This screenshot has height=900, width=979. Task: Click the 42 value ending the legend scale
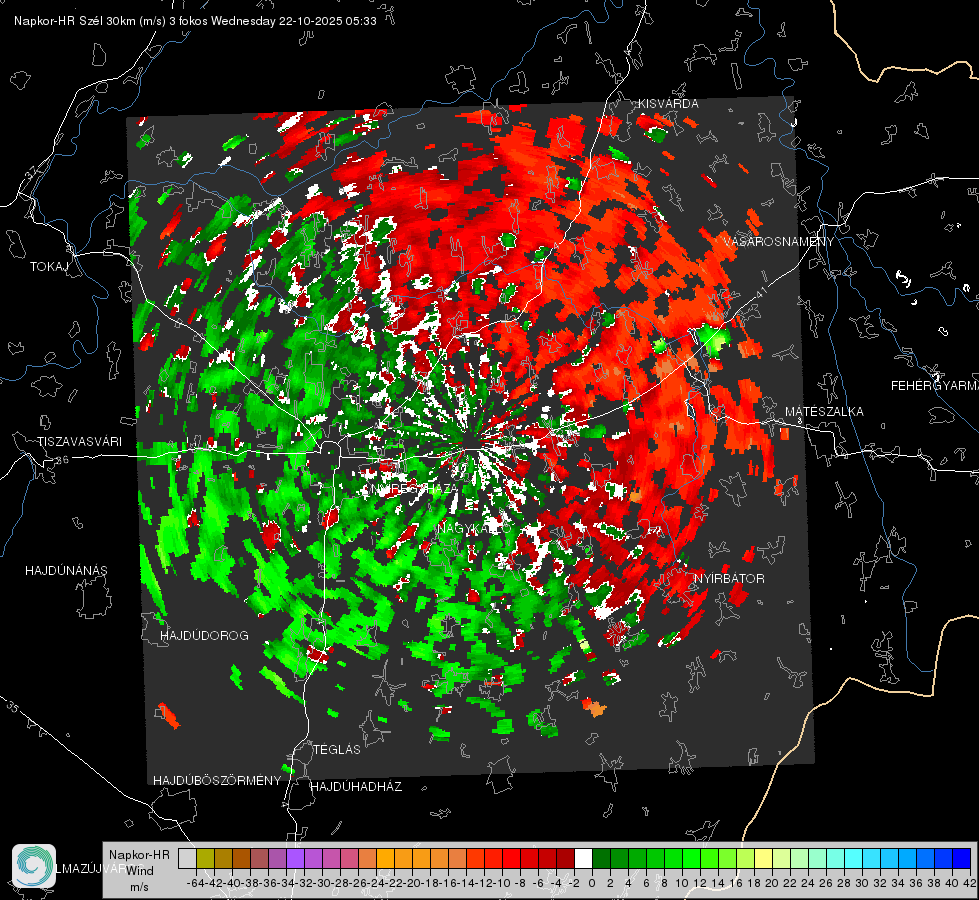click(969, 883)
